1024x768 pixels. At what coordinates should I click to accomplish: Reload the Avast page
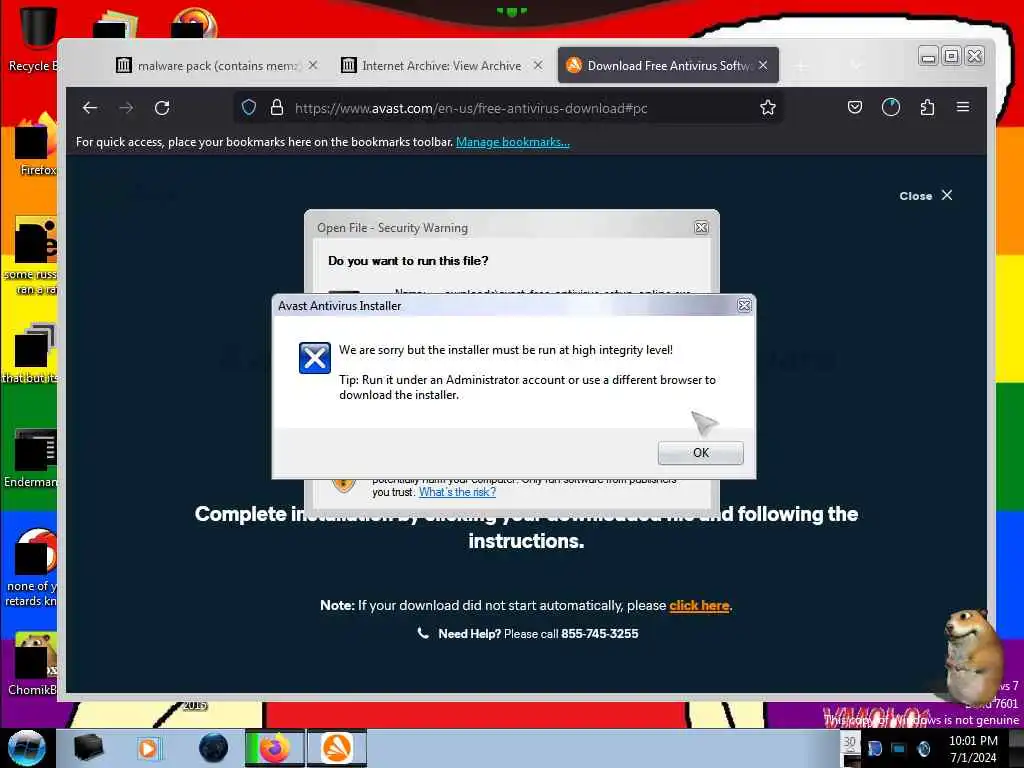(x=162, y=108)
